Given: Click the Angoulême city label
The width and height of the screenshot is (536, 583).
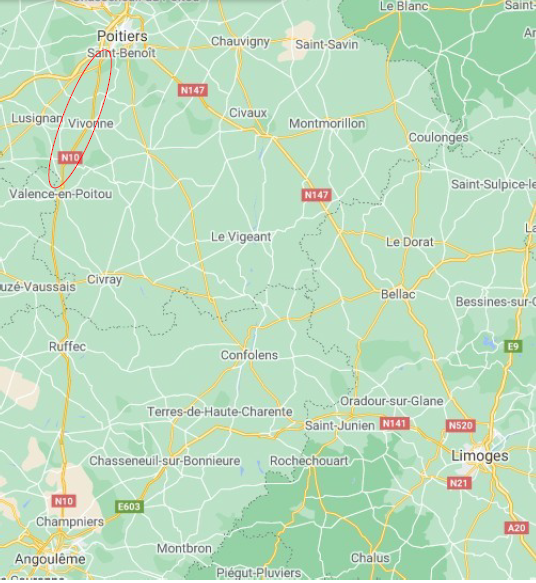Looking at the screenshot, I should tap(50, 559).
